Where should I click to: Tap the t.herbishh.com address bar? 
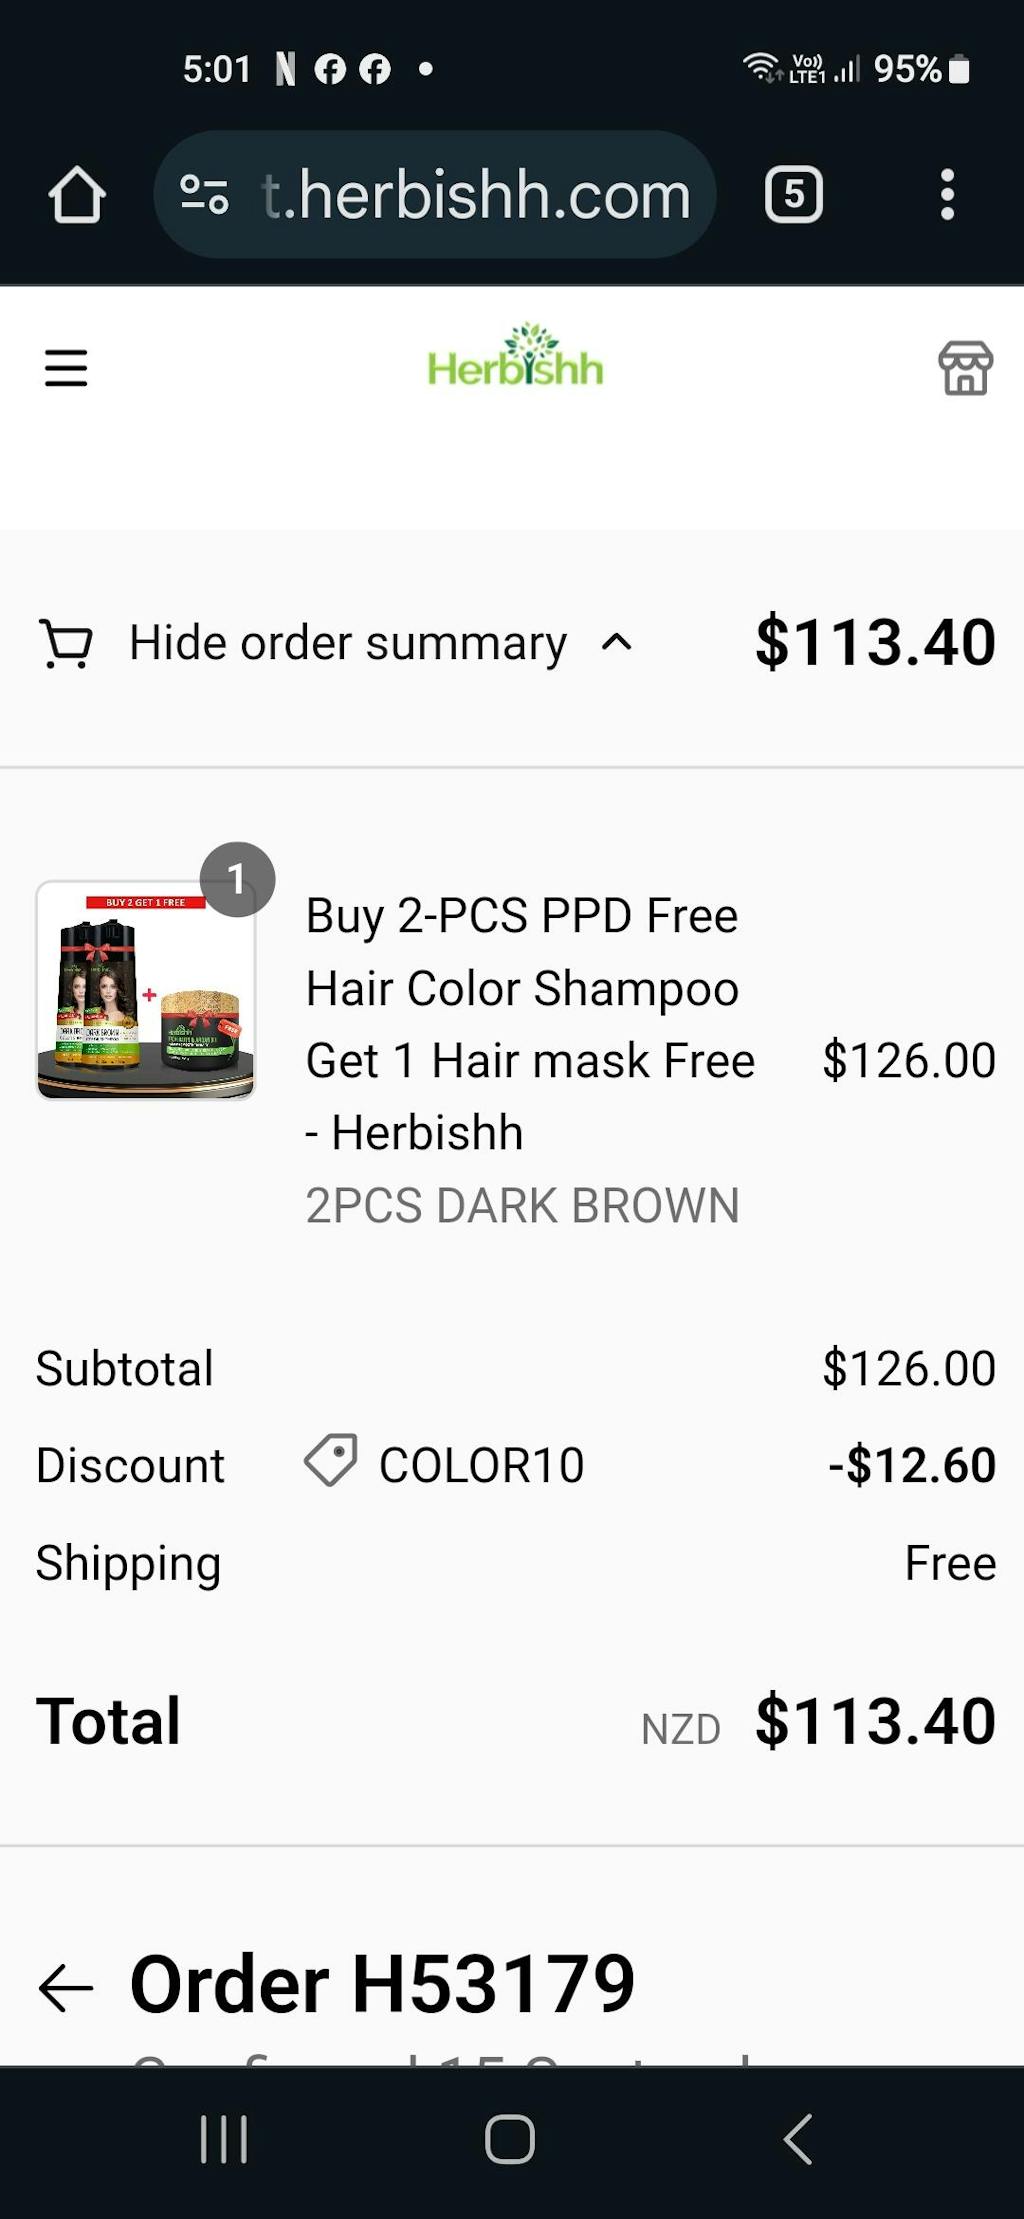[435, 194]
